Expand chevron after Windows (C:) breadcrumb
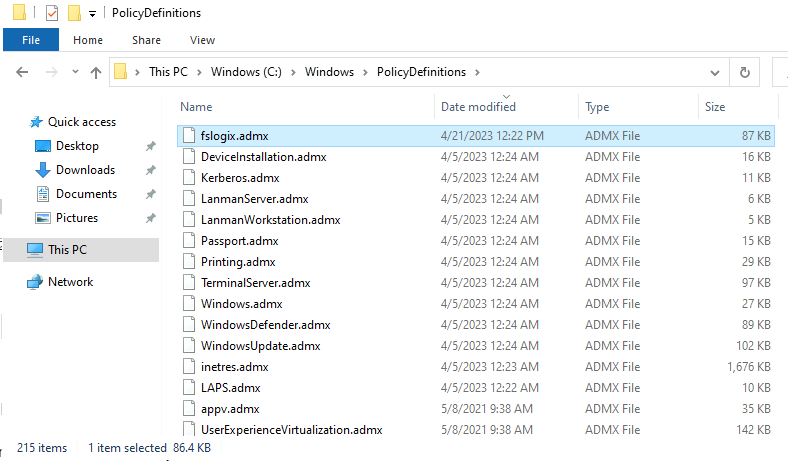The width and height of the screenshot is (788, 463). pos(293,72)
